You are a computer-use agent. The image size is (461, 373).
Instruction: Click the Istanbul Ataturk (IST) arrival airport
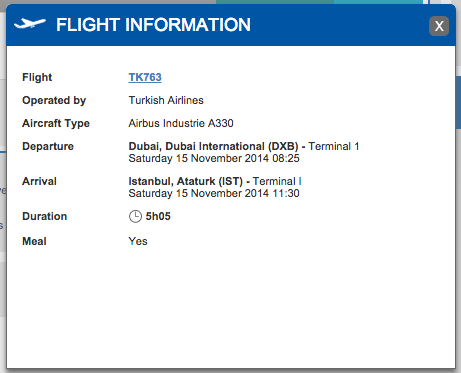tap(186, 181)
